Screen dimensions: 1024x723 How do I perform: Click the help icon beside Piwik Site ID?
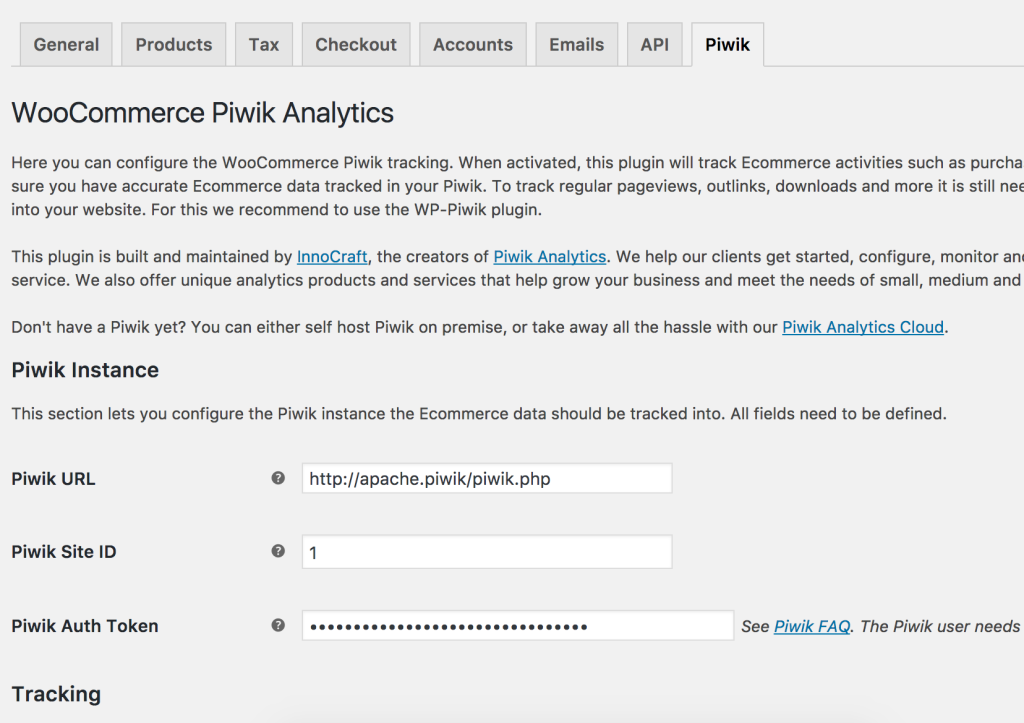(x=278, y=551)
